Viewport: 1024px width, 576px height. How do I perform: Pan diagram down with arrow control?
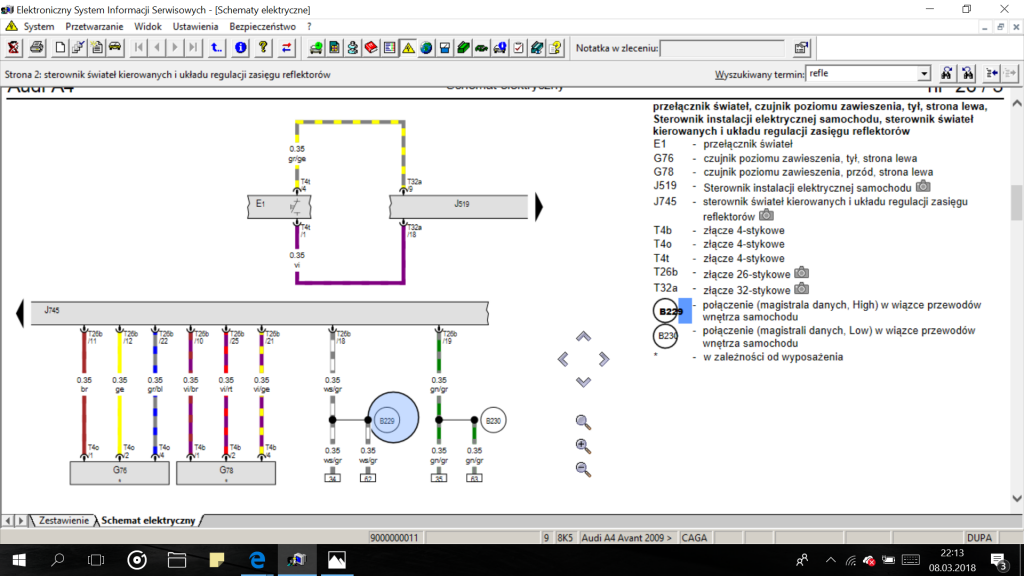tap(583, 381)
